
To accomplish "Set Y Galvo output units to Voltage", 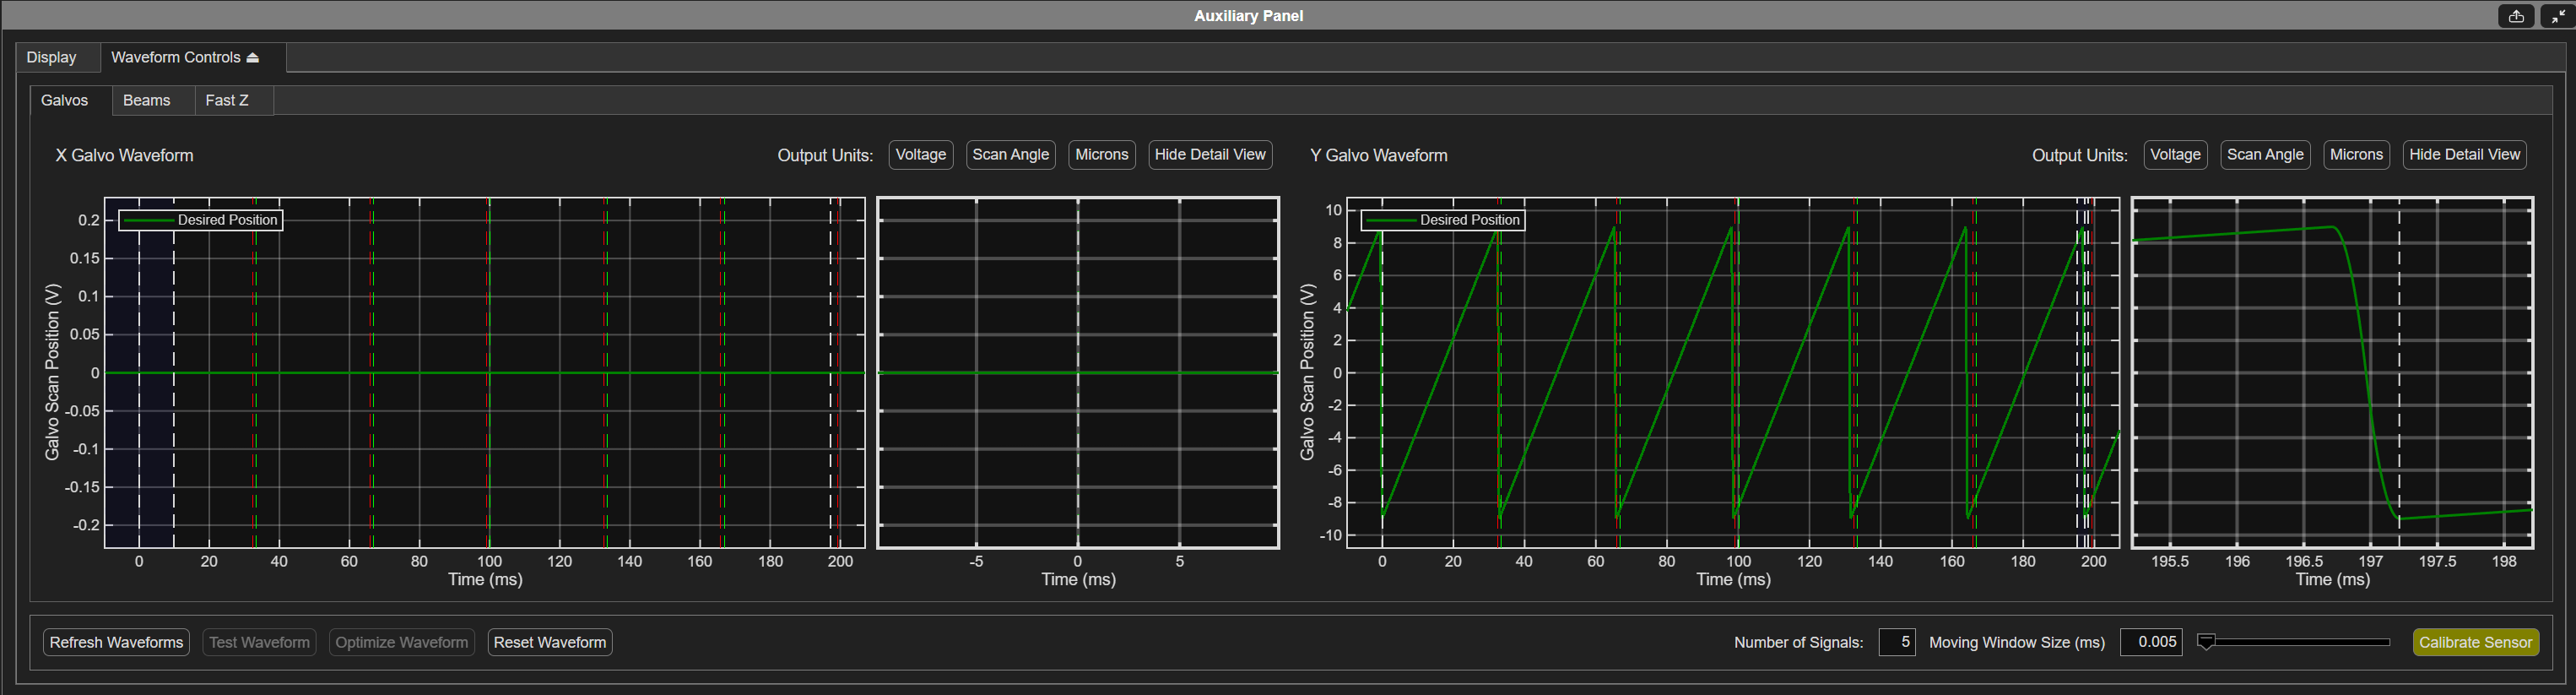I will click(x=2175, y=155).
